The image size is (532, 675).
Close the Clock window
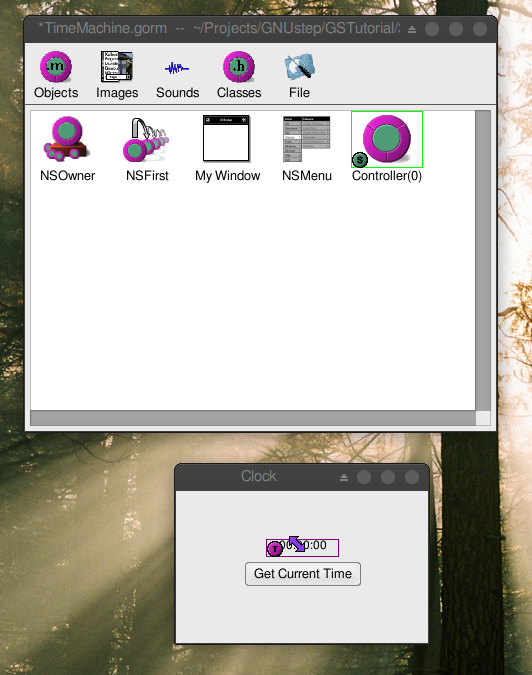[x=412, y=477]
